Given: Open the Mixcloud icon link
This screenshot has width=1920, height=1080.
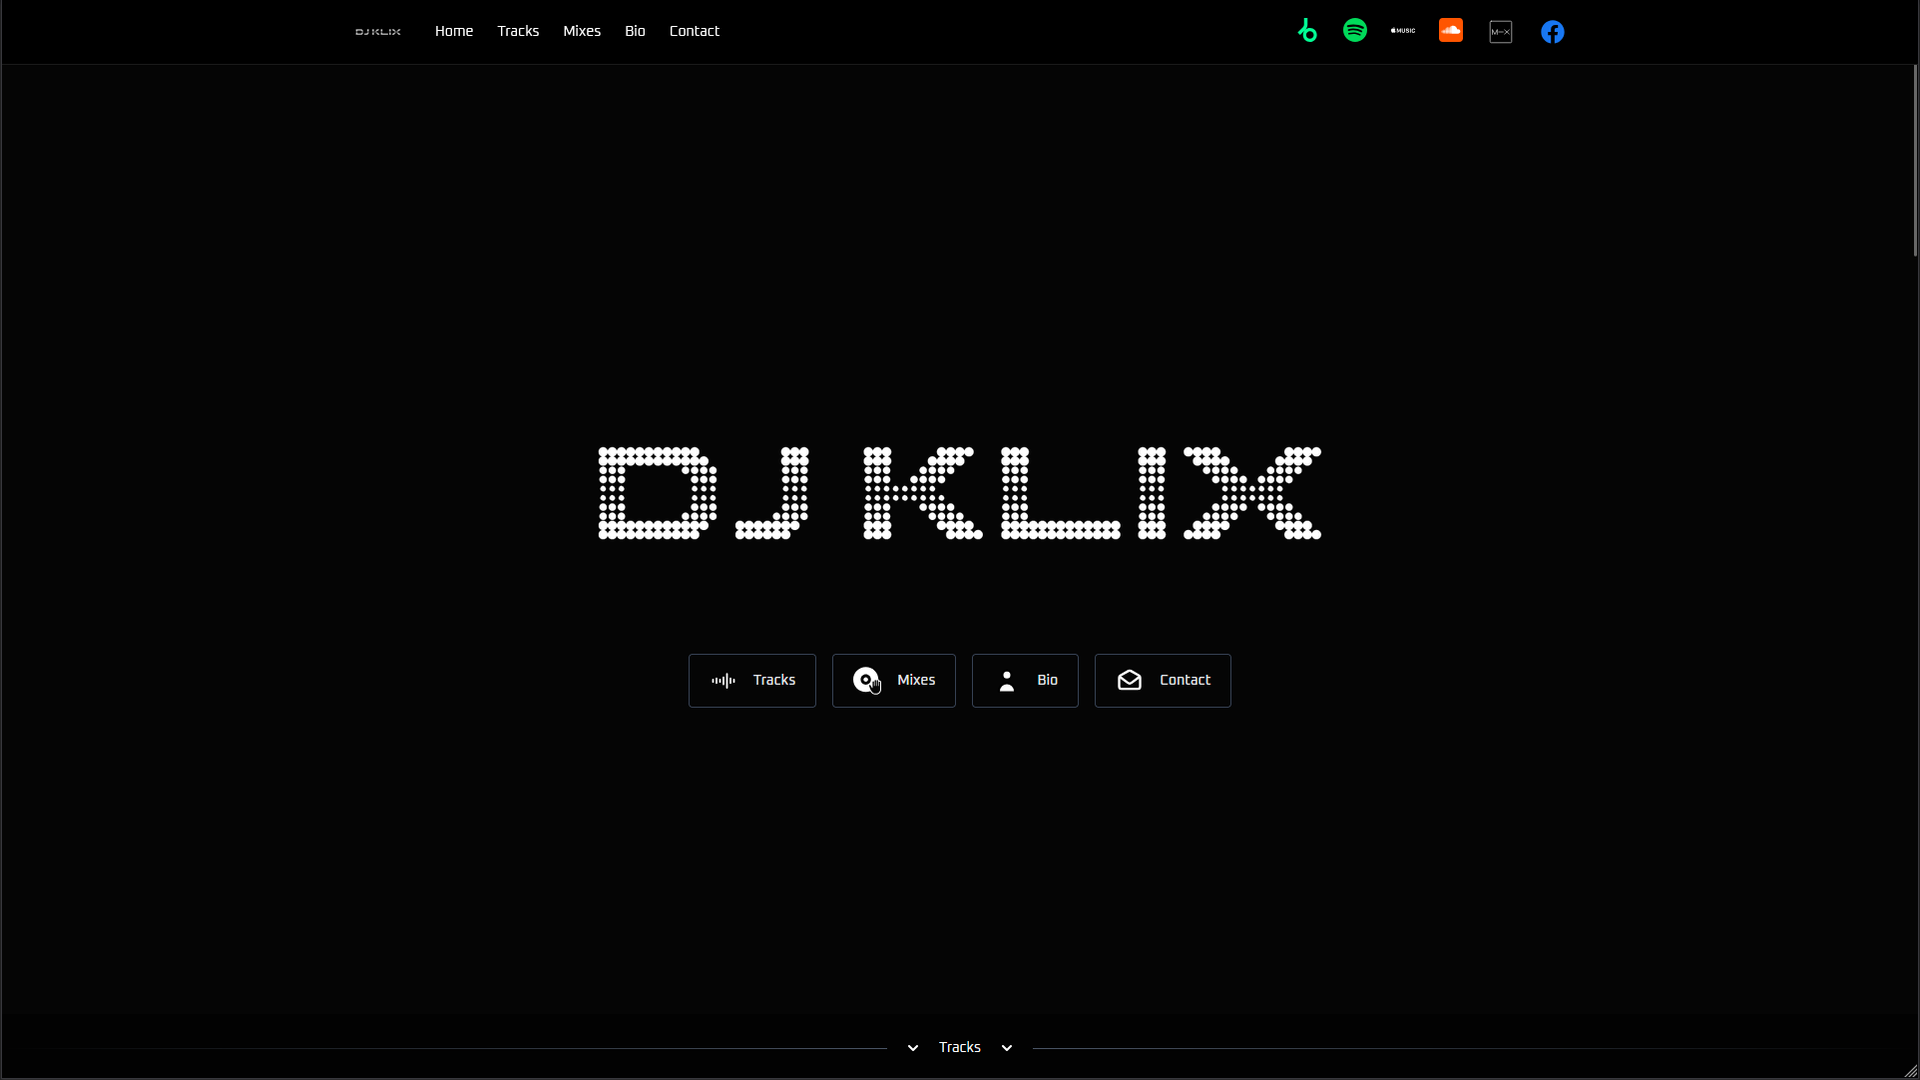Looking at the screenshot, I should pos(1501,32).
